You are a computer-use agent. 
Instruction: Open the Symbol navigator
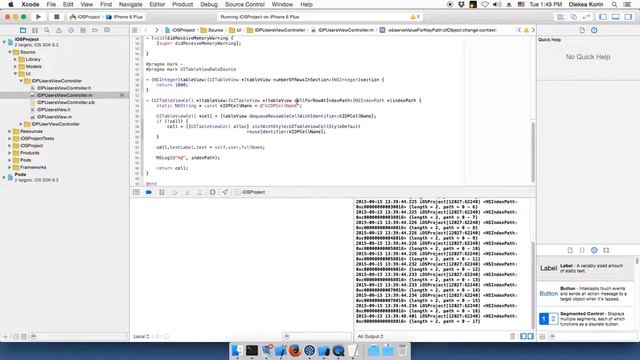pos(35,30)
